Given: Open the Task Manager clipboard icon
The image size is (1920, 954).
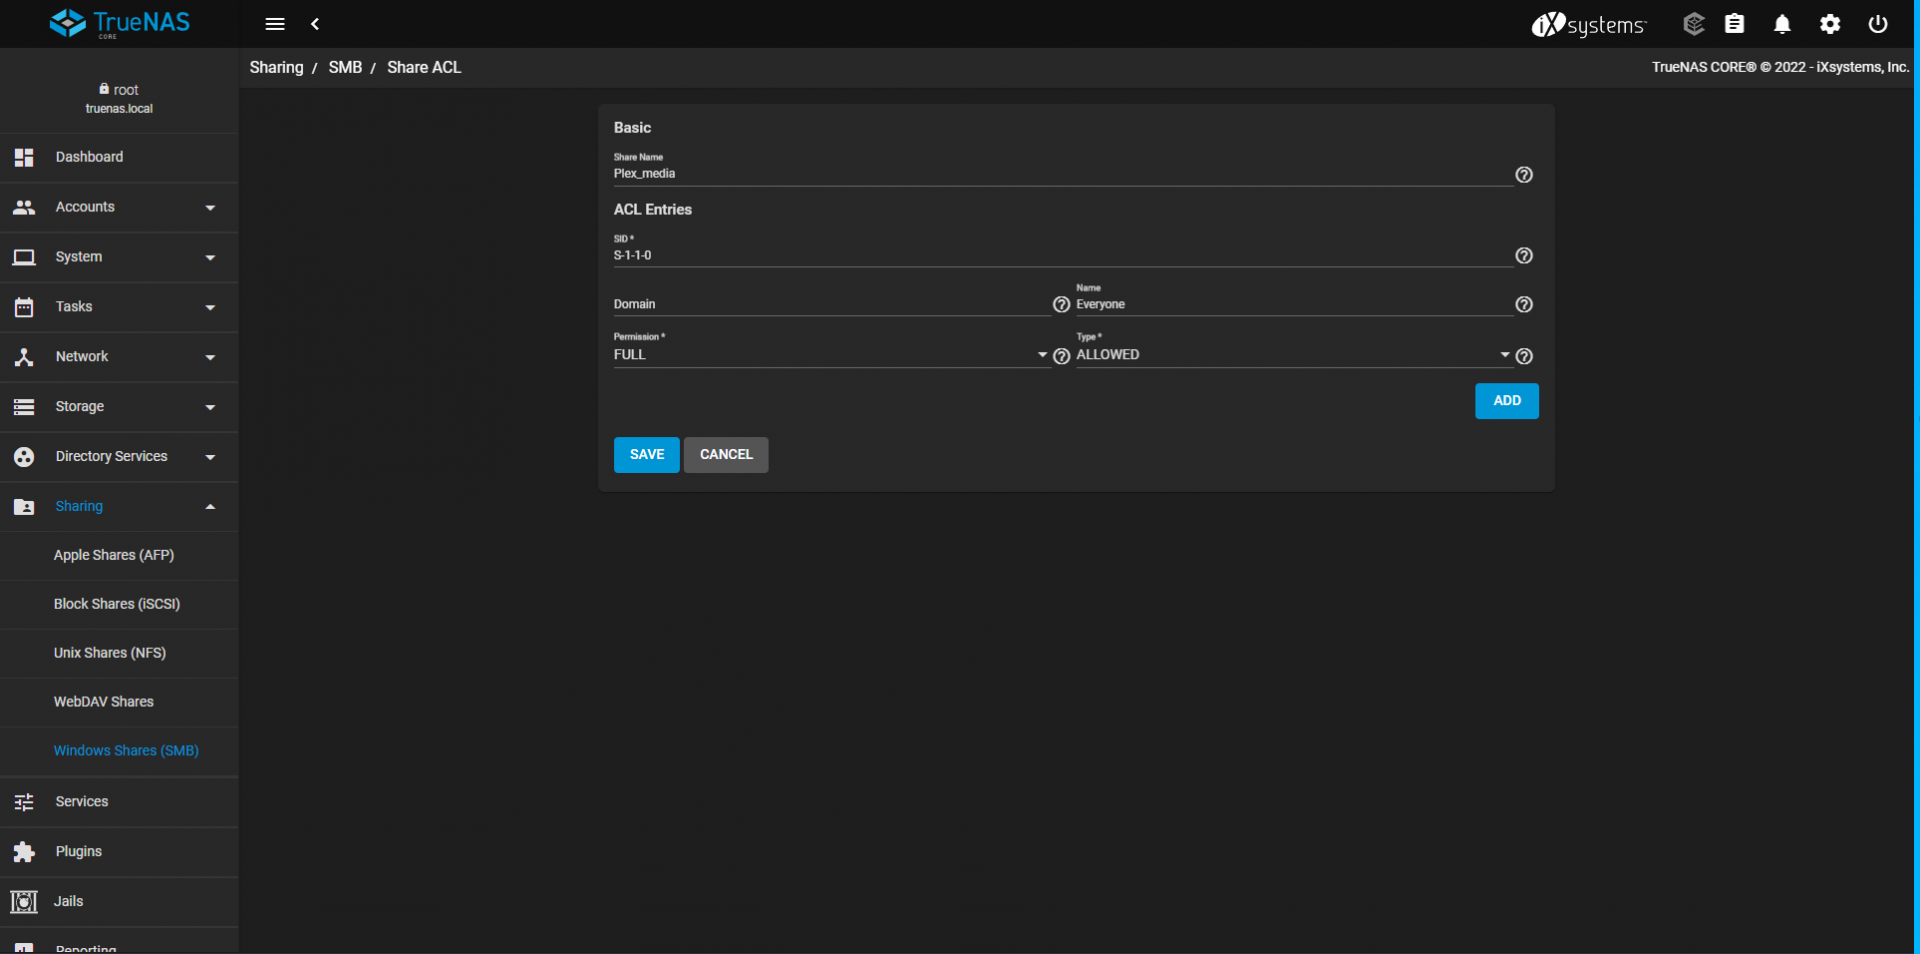Looking at the screenshot, I should 1735,24.
